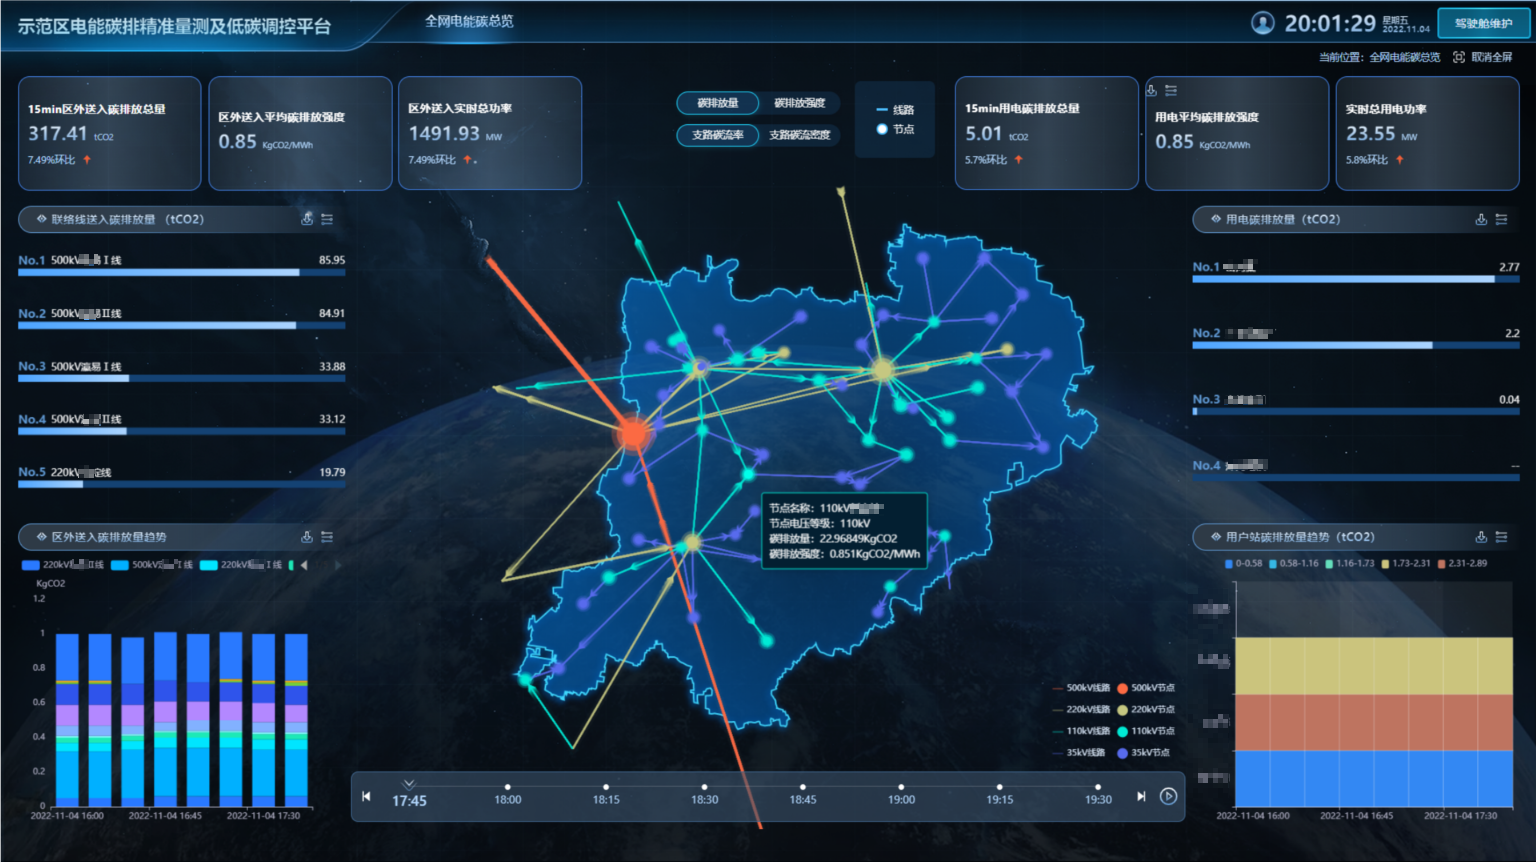Image resolution: width=1536 pixels, height=862 pixels.
Task: Download the 用电碳排放量 panel data
Action: tap(1481, 219)
